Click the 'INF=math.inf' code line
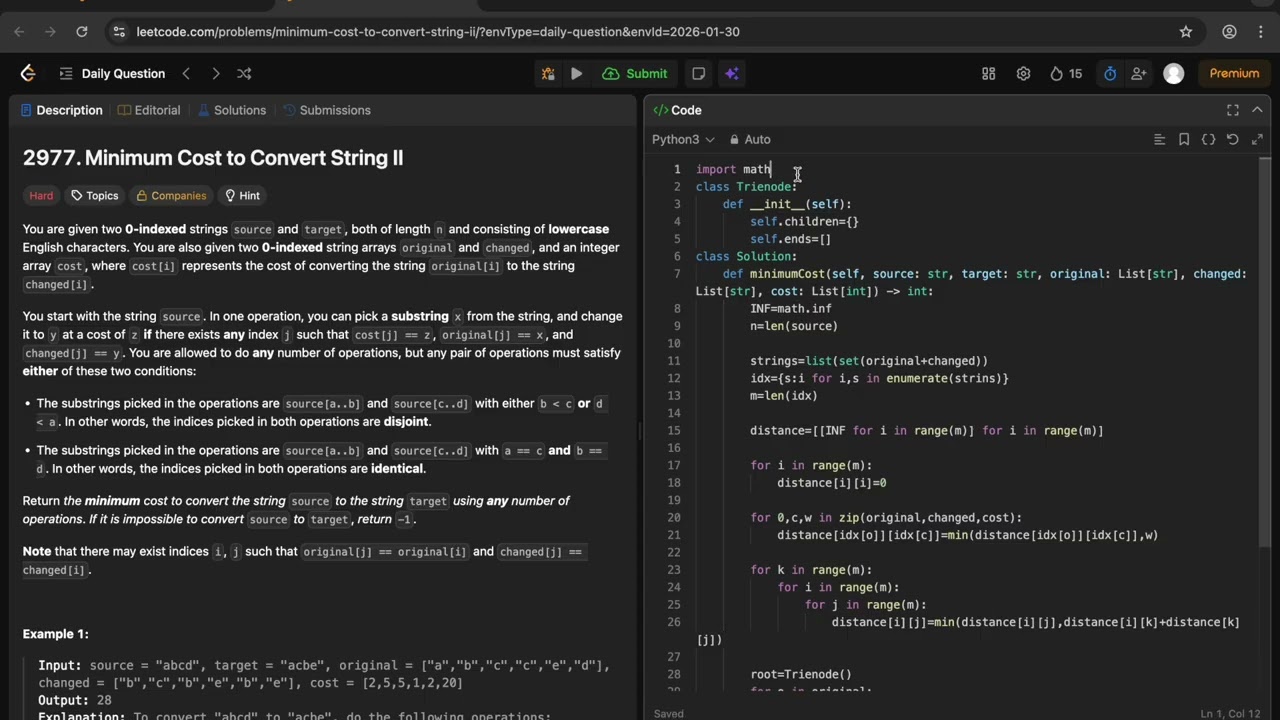Image resolution: width=1280 pixels, height=720 pixels. [791, 309]
